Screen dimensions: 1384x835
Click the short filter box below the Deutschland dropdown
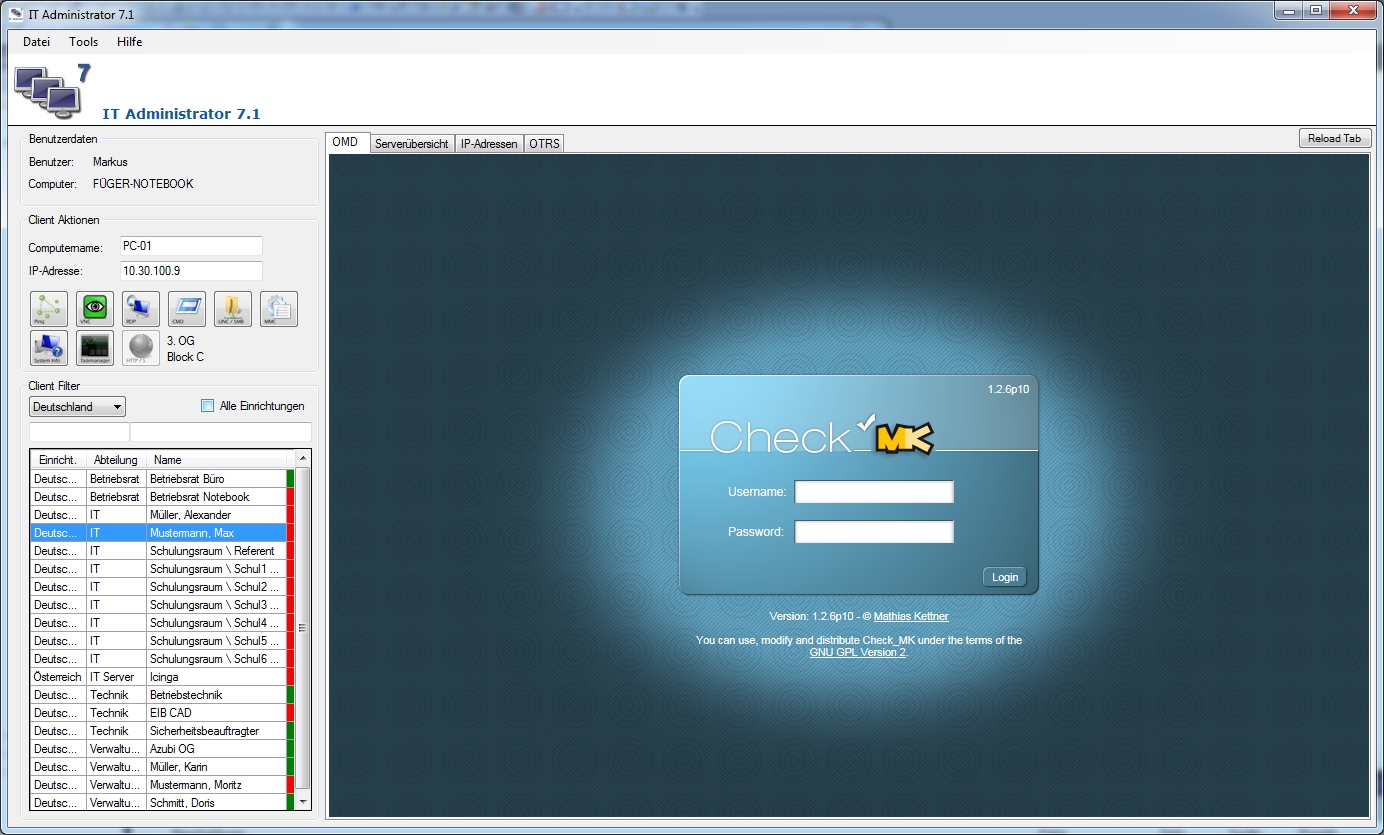[x=80, y=432]
